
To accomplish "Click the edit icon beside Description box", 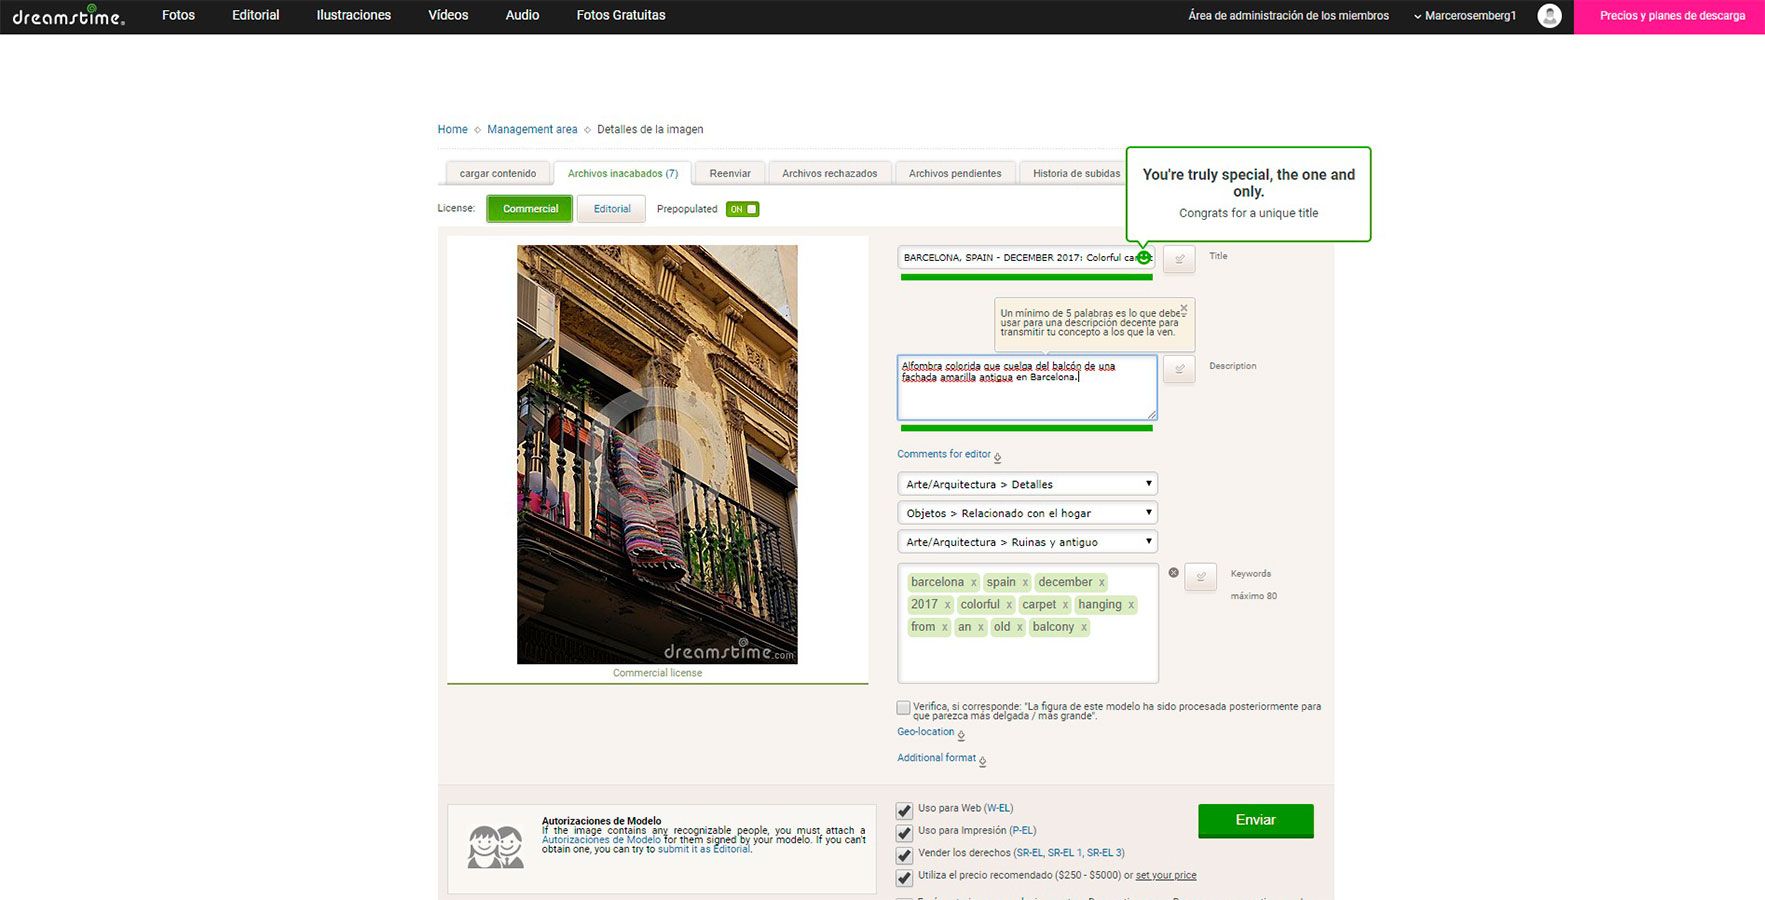I will pos(1179,369).
